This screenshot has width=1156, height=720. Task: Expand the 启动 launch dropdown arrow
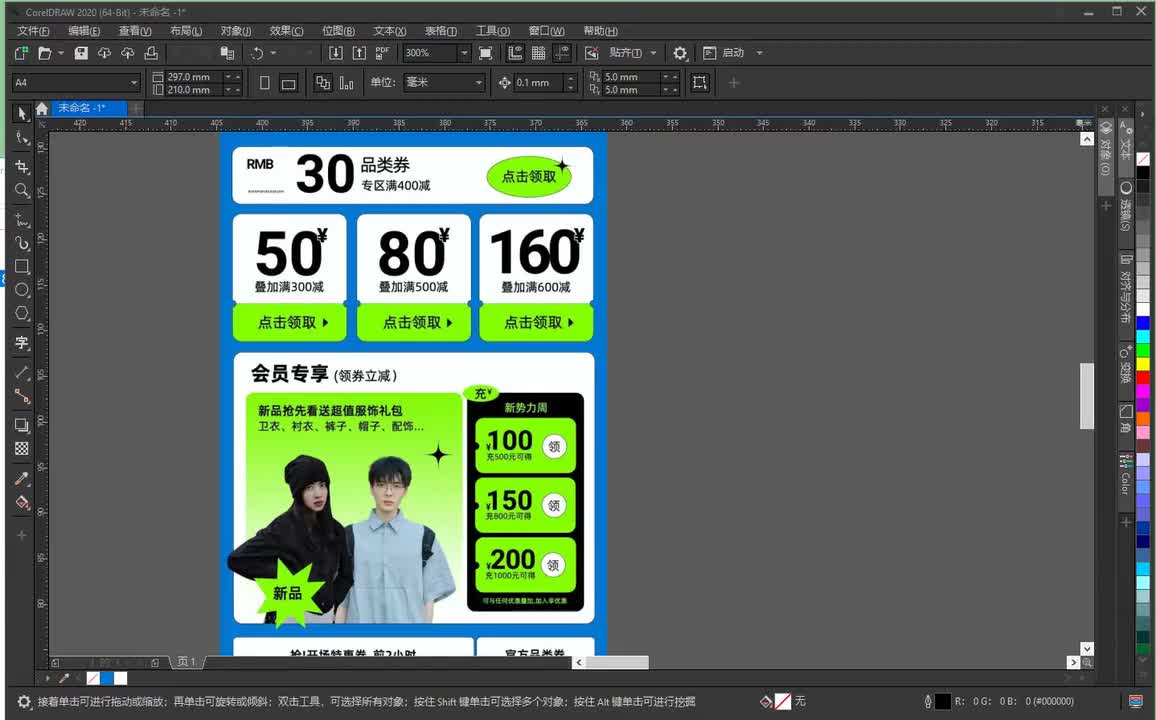(759, 53)
